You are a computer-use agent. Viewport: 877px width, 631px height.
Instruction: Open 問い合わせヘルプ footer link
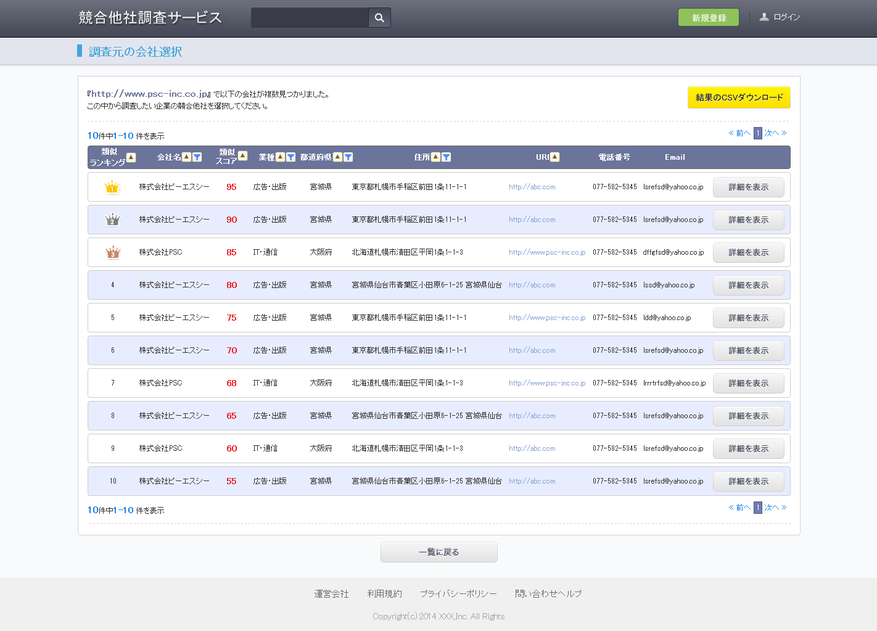click(548, 594)
